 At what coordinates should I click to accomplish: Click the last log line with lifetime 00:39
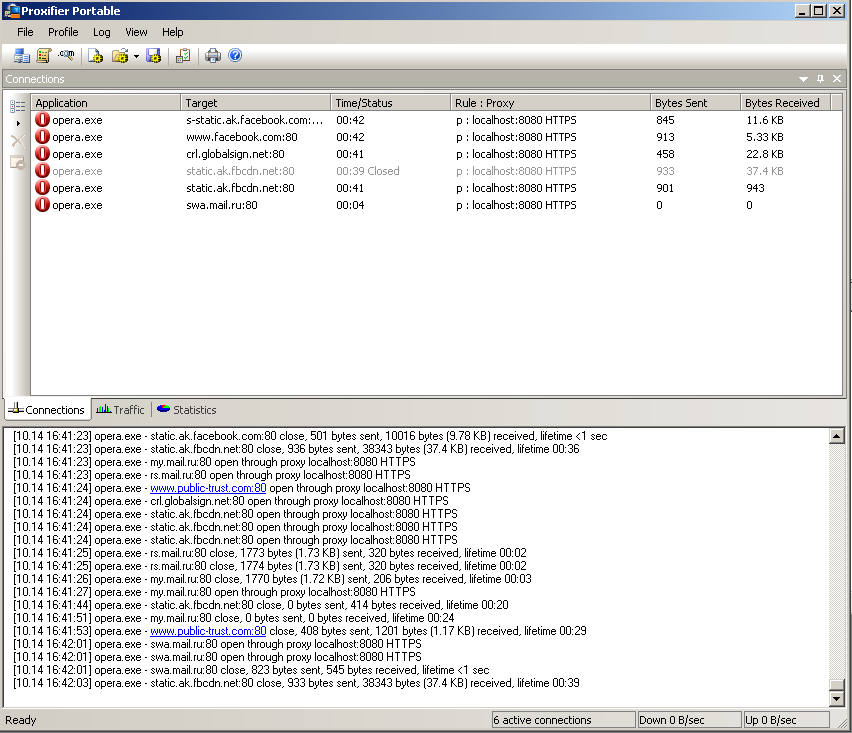click(x=296, y=683)
